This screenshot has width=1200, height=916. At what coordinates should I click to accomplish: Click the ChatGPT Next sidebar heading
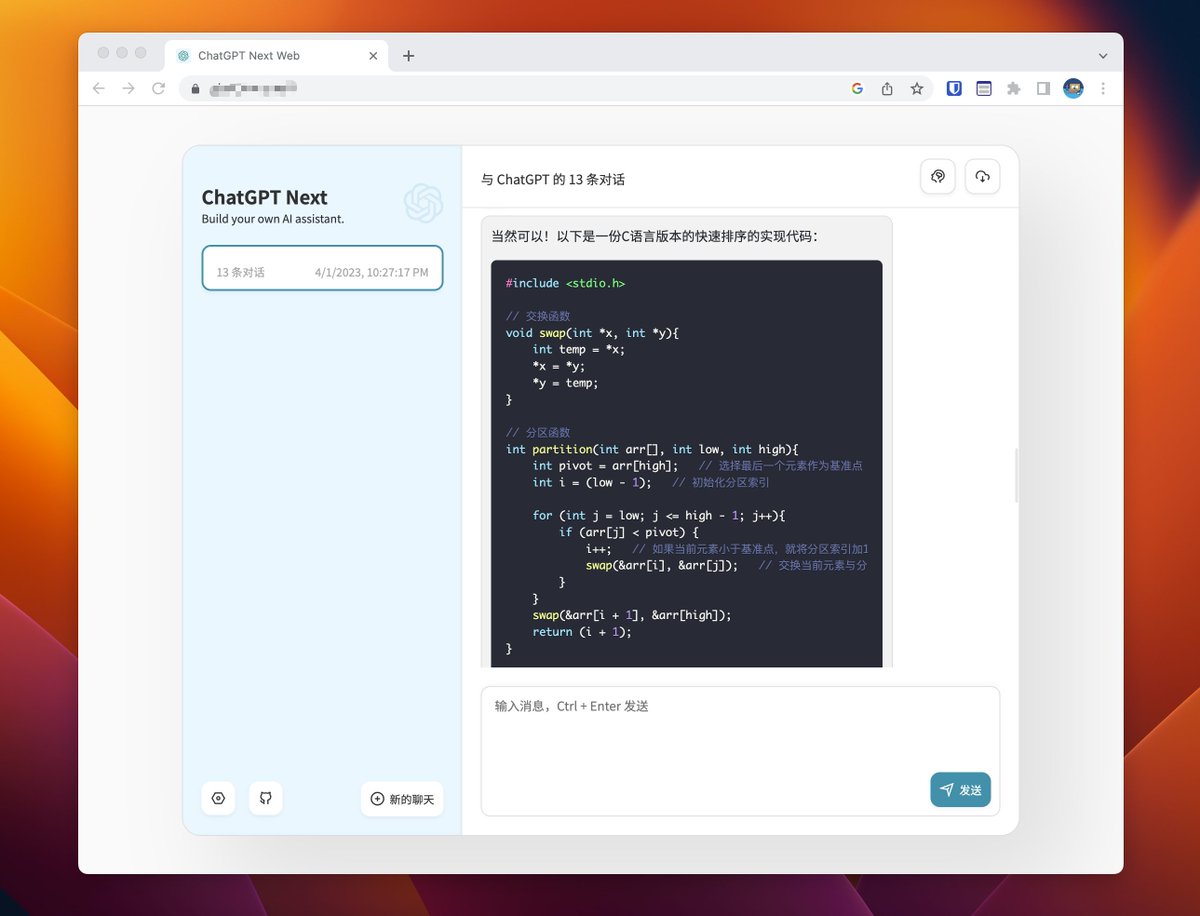[265, 197]
